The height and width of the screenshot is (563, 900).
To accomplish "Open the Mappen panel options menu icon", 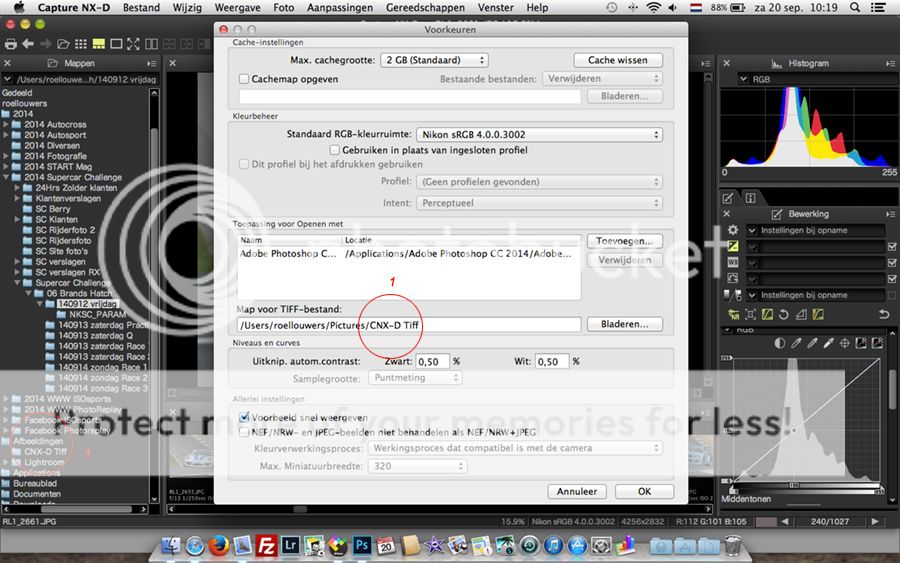I will (152, 63).
